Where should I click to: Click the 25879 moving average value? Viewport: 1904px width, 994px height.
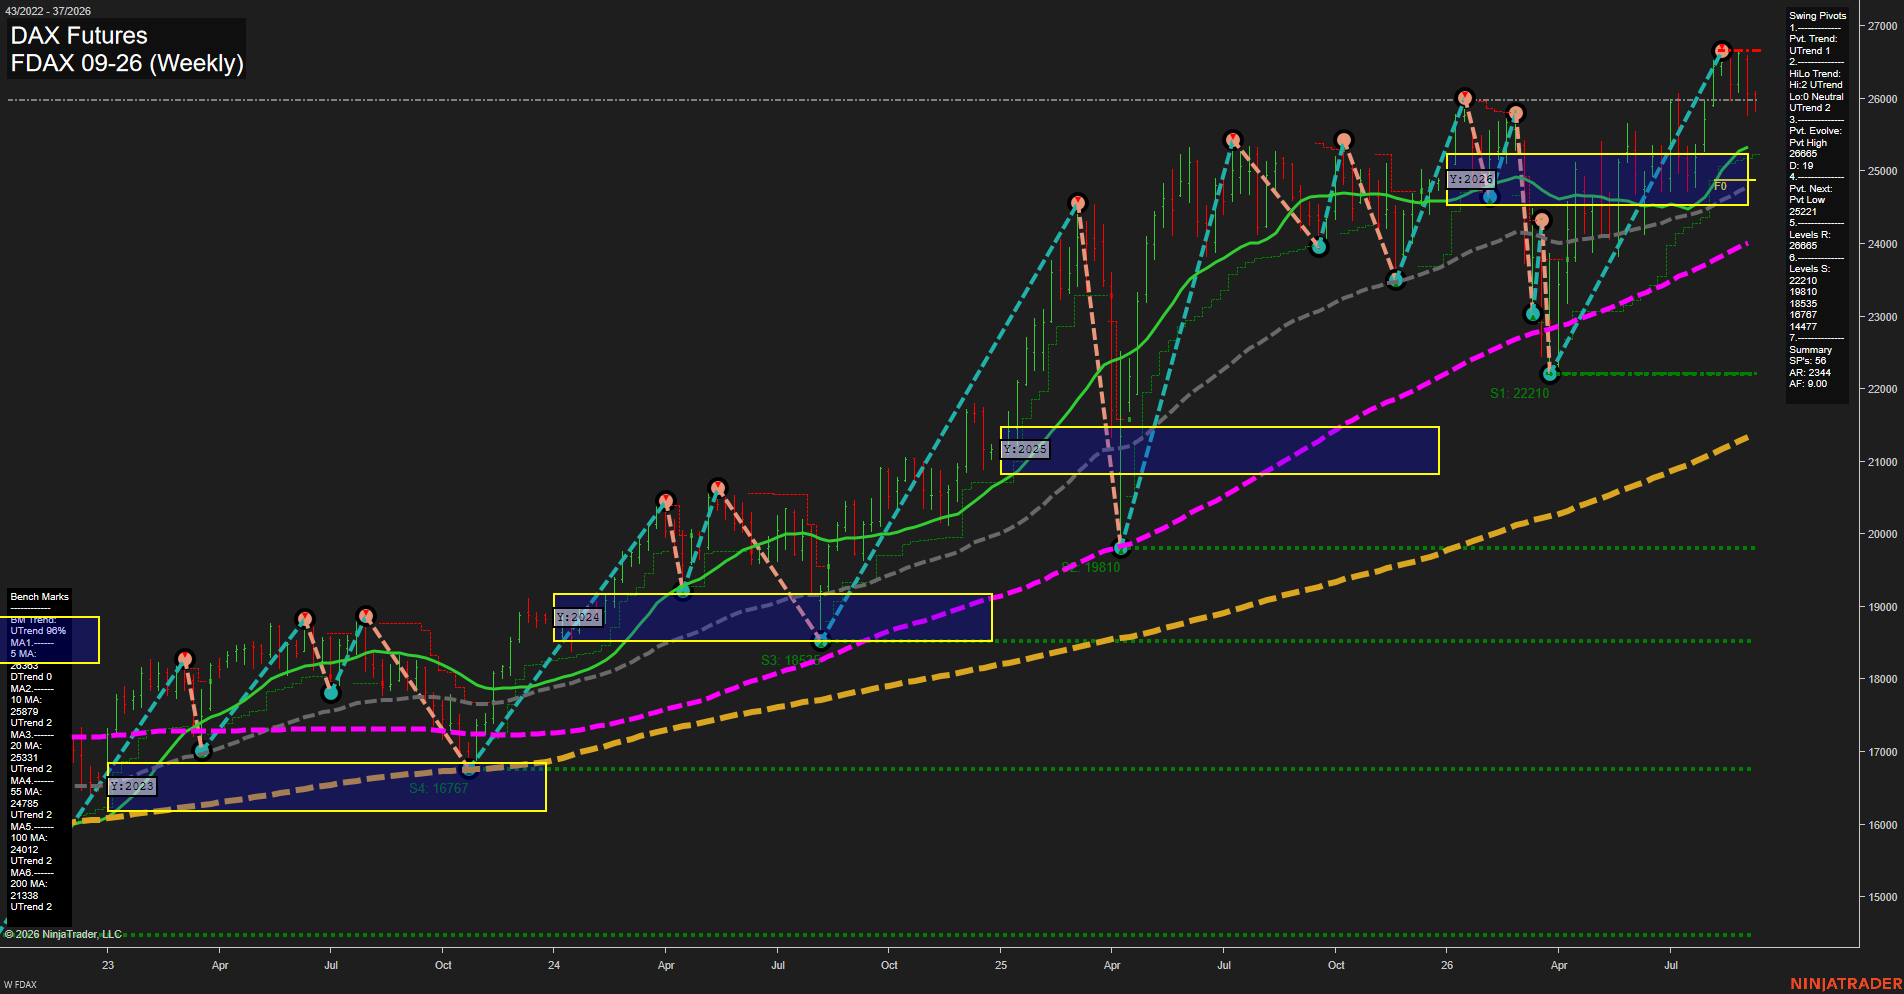24,712
